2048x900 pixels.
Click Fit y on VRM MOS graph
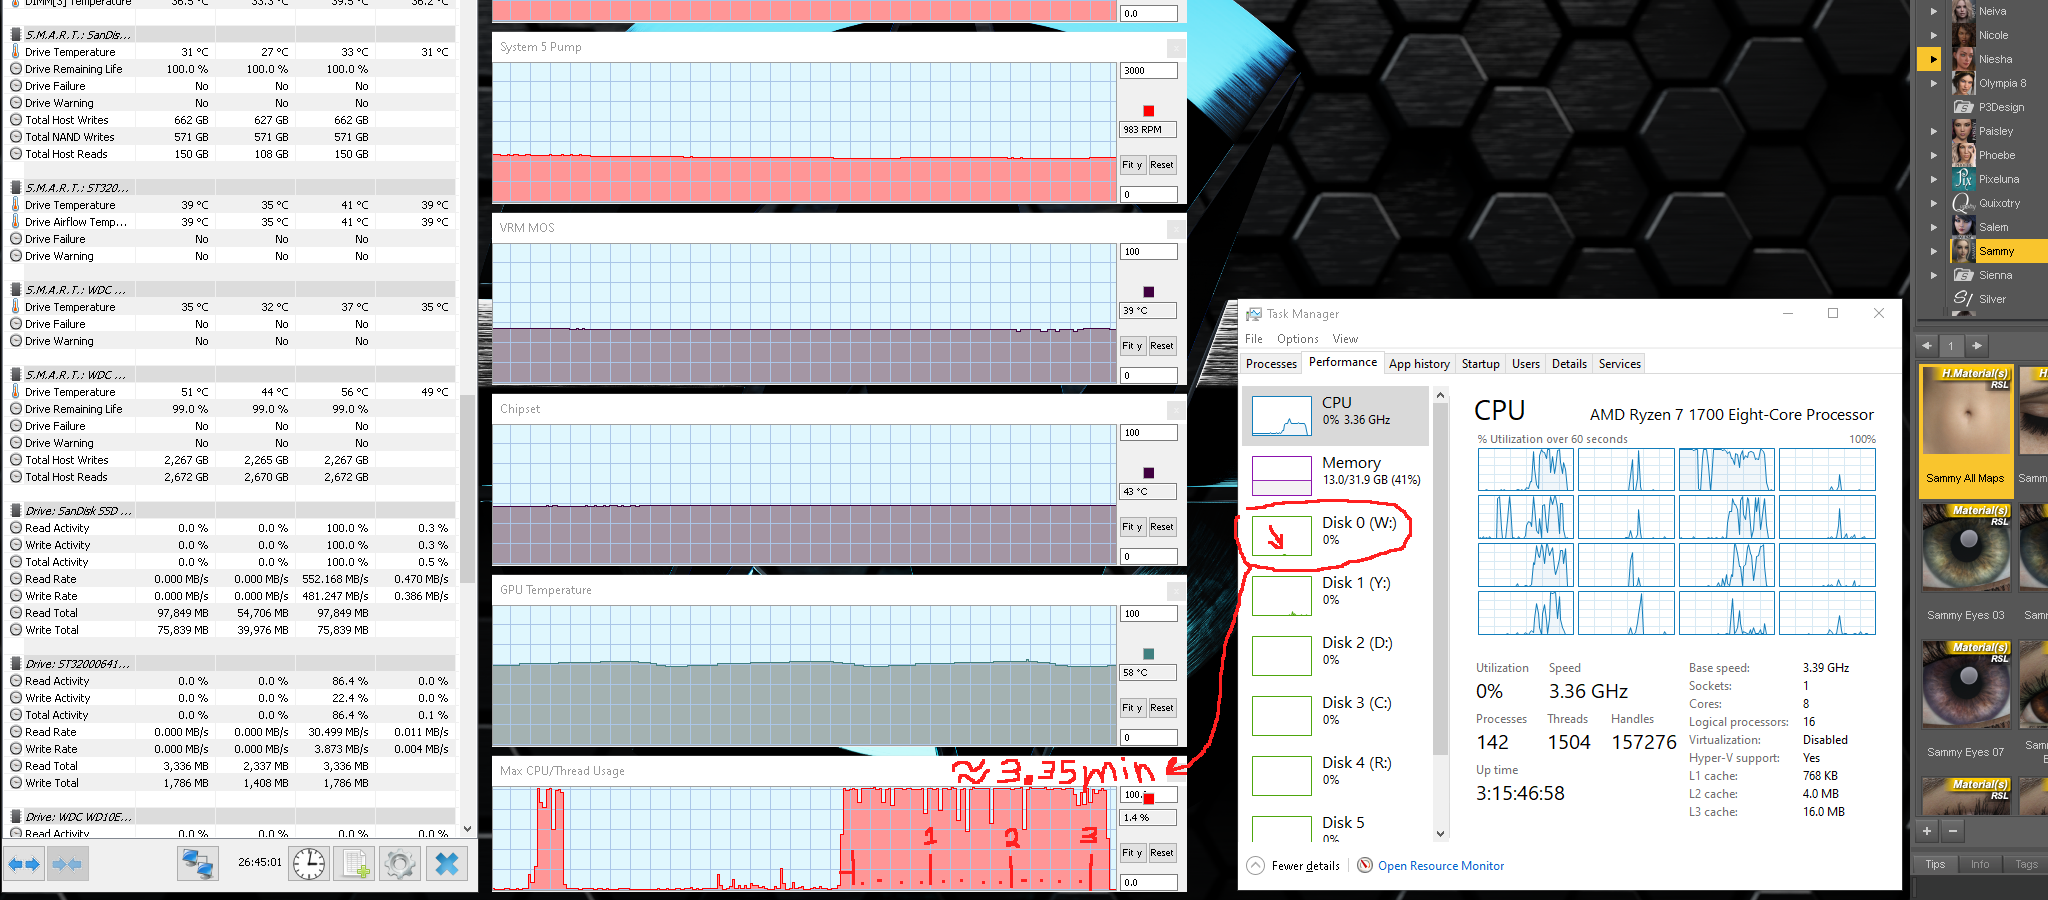coord(1132,346)
